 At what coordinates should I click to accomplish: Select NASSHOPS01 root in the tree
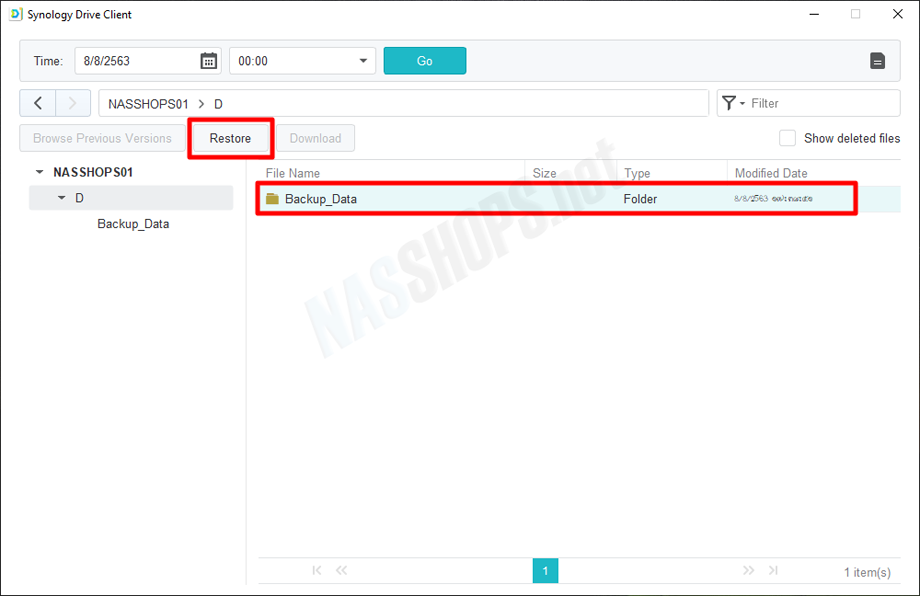coord(93,172)
